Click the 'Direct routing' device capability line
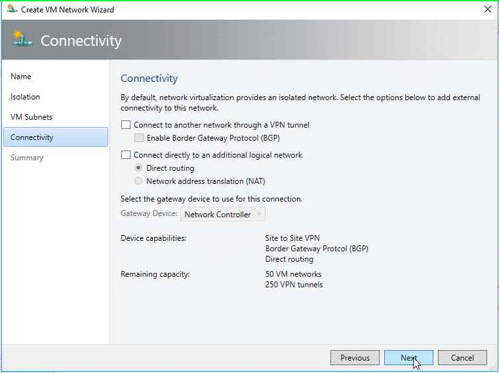 (x=289, y=259)
